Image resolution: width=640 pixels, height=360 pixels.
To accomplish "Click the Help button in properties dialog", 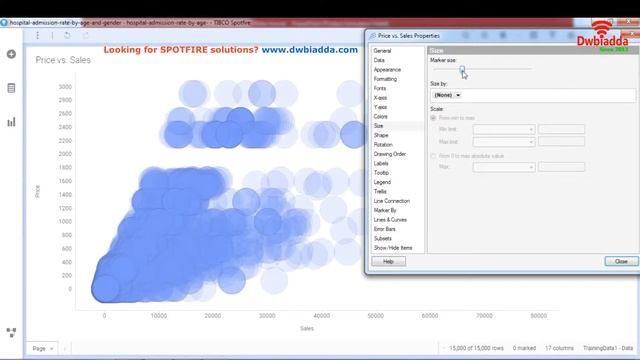I will tap(389, 261).
